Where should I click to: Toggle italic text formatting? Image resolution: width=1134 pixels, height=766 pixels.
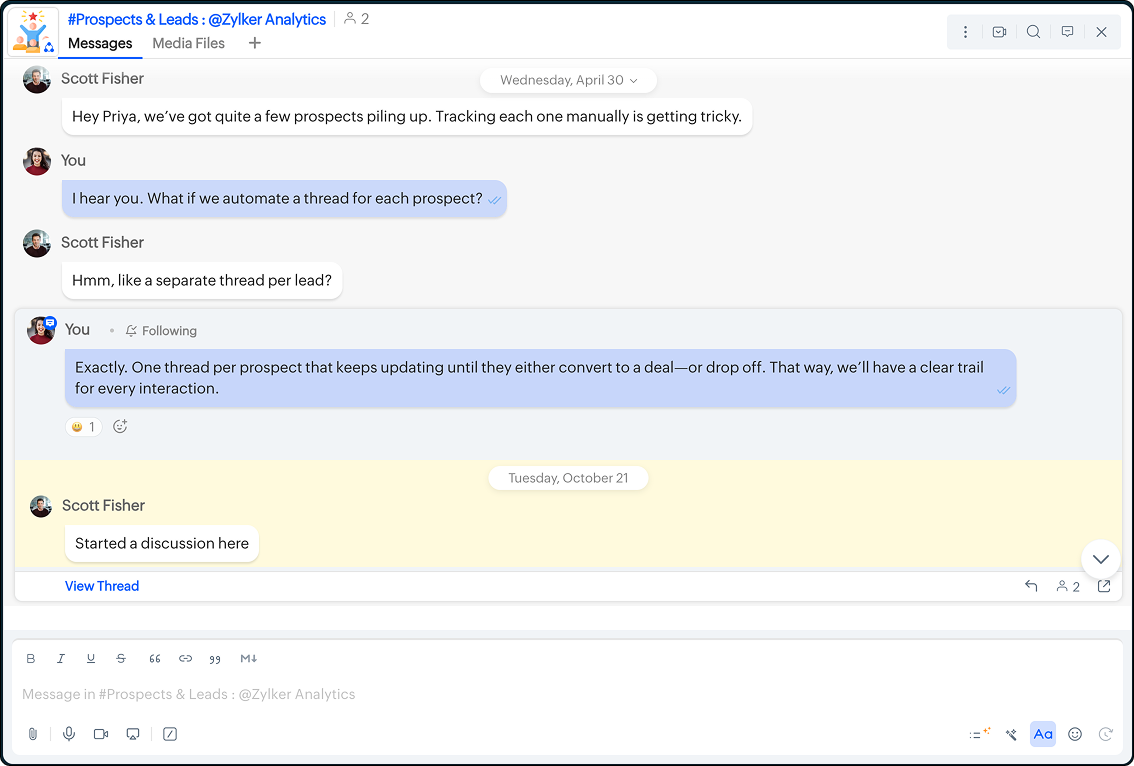pyautogui.click(x=61, y=658)
